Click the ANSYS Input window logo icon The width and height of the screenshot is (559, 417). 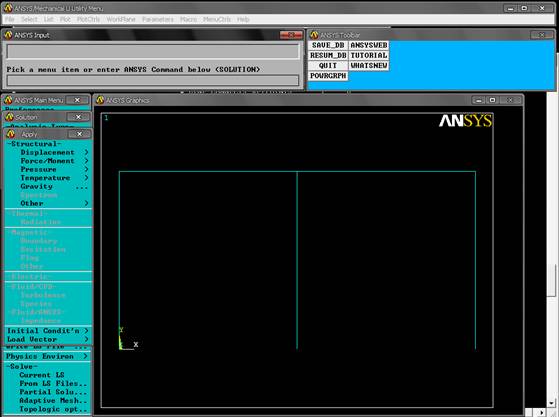8,35
